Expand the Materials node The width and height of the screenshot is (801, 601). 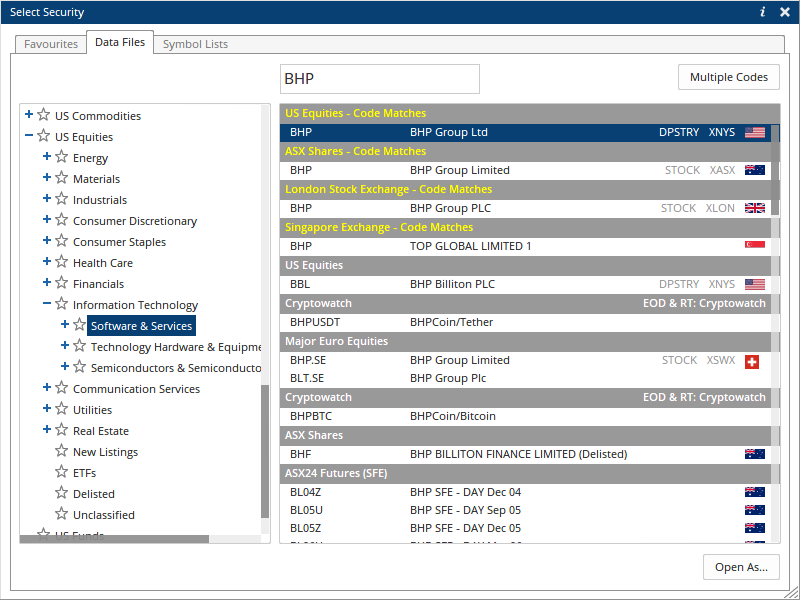coord(47,177)
